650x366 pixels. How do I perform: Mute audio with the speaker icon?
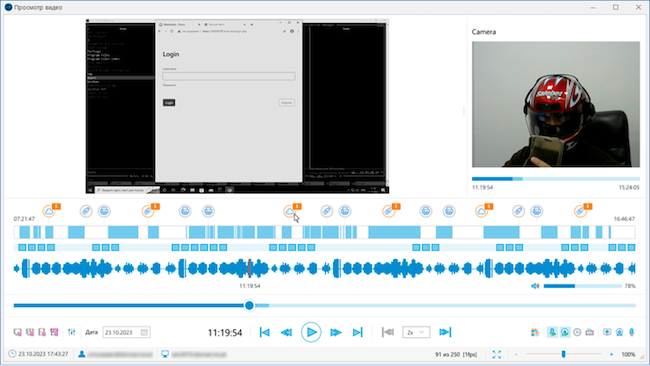tap(535, 286)
